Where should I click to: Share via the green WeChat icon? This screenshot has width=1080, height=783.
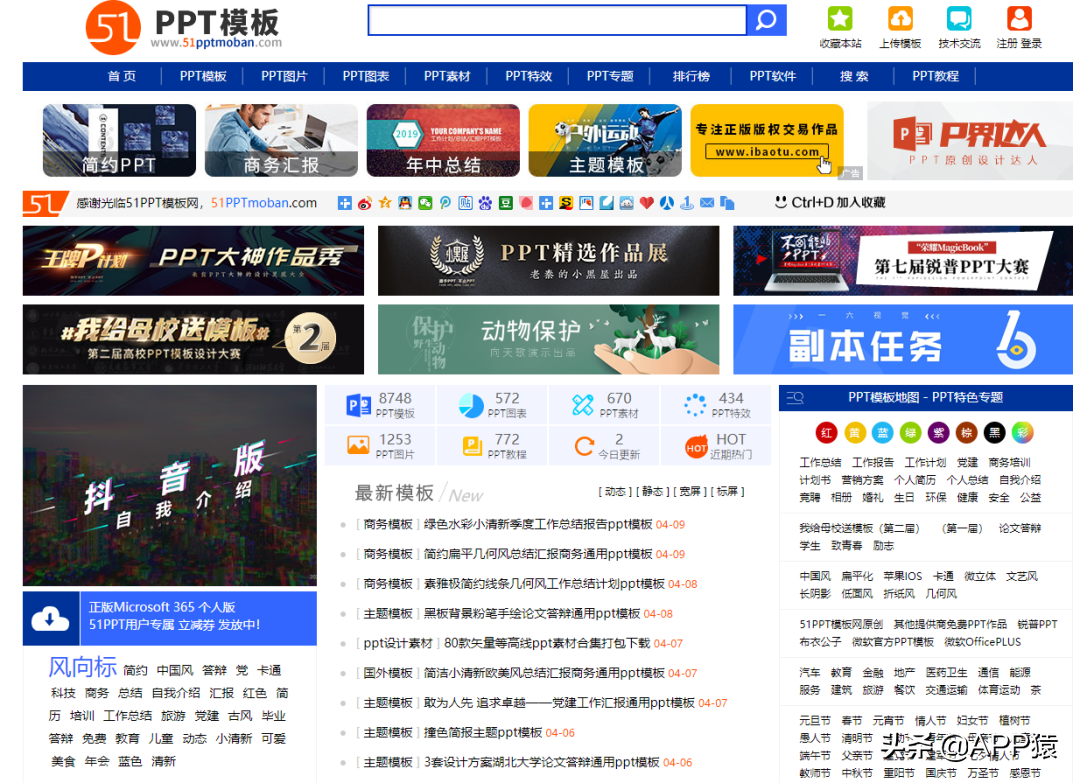click(x=425, y=203)
